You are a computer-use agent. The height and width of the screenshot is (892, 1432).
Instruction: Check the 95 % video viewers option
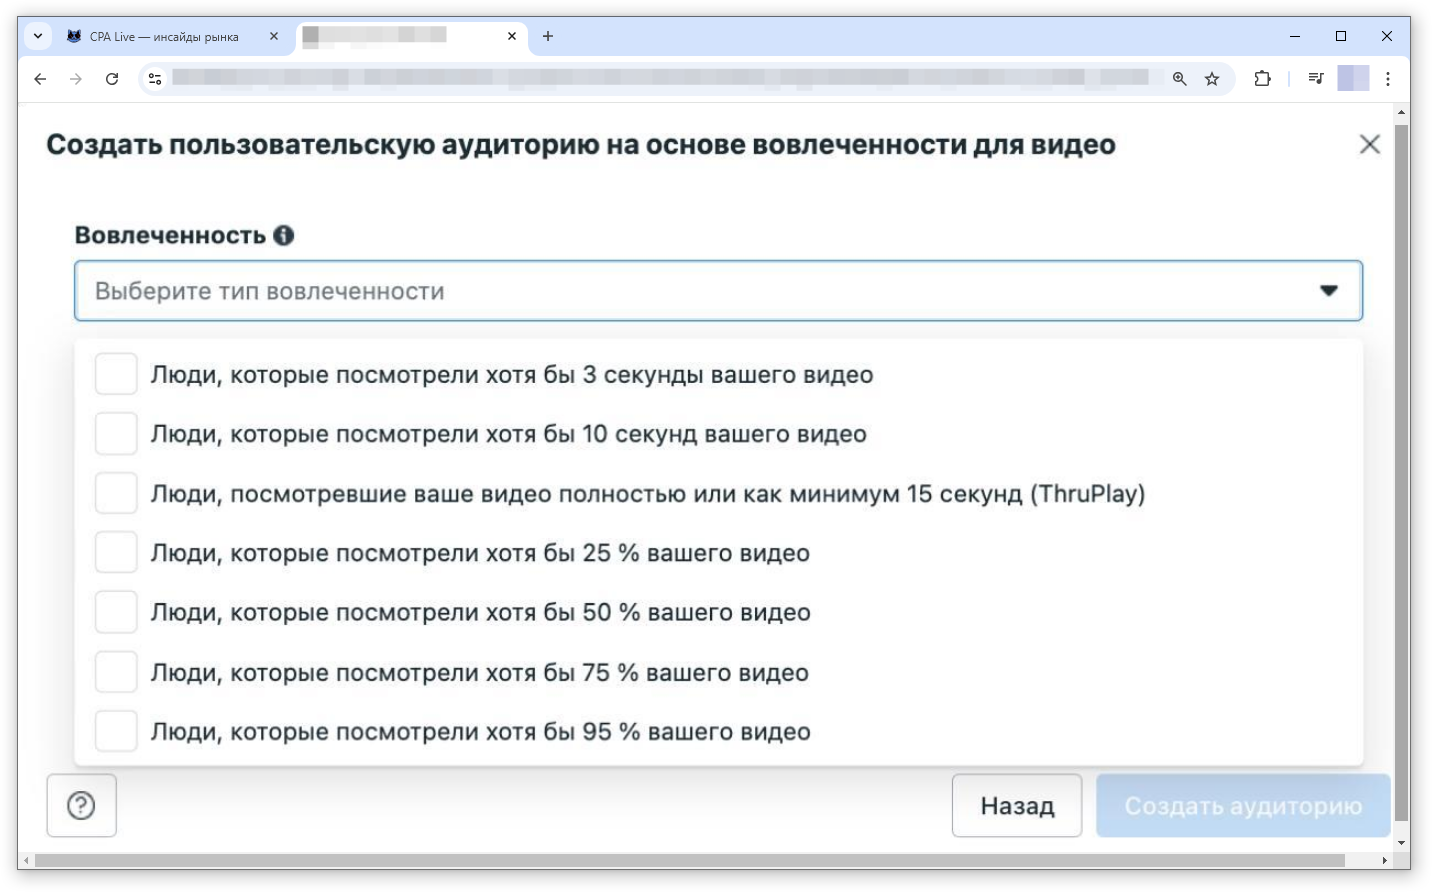(116, 731)
